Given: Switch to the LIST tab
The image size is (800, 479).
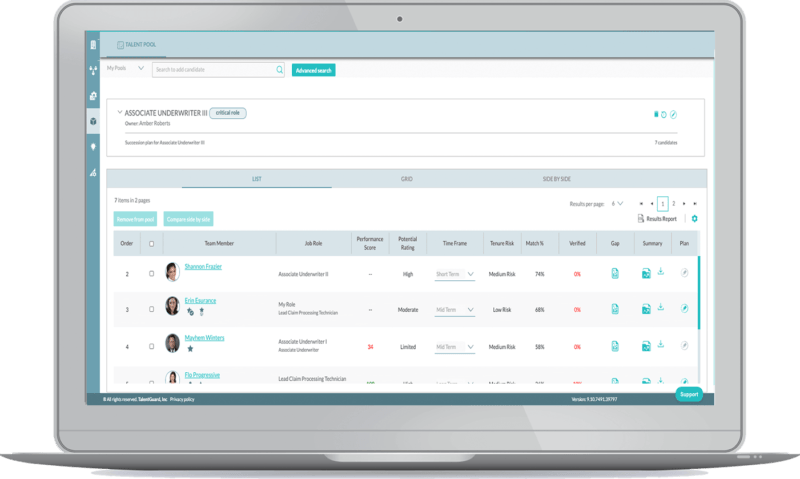Looking at the screenshot, I should coord(257,179).
